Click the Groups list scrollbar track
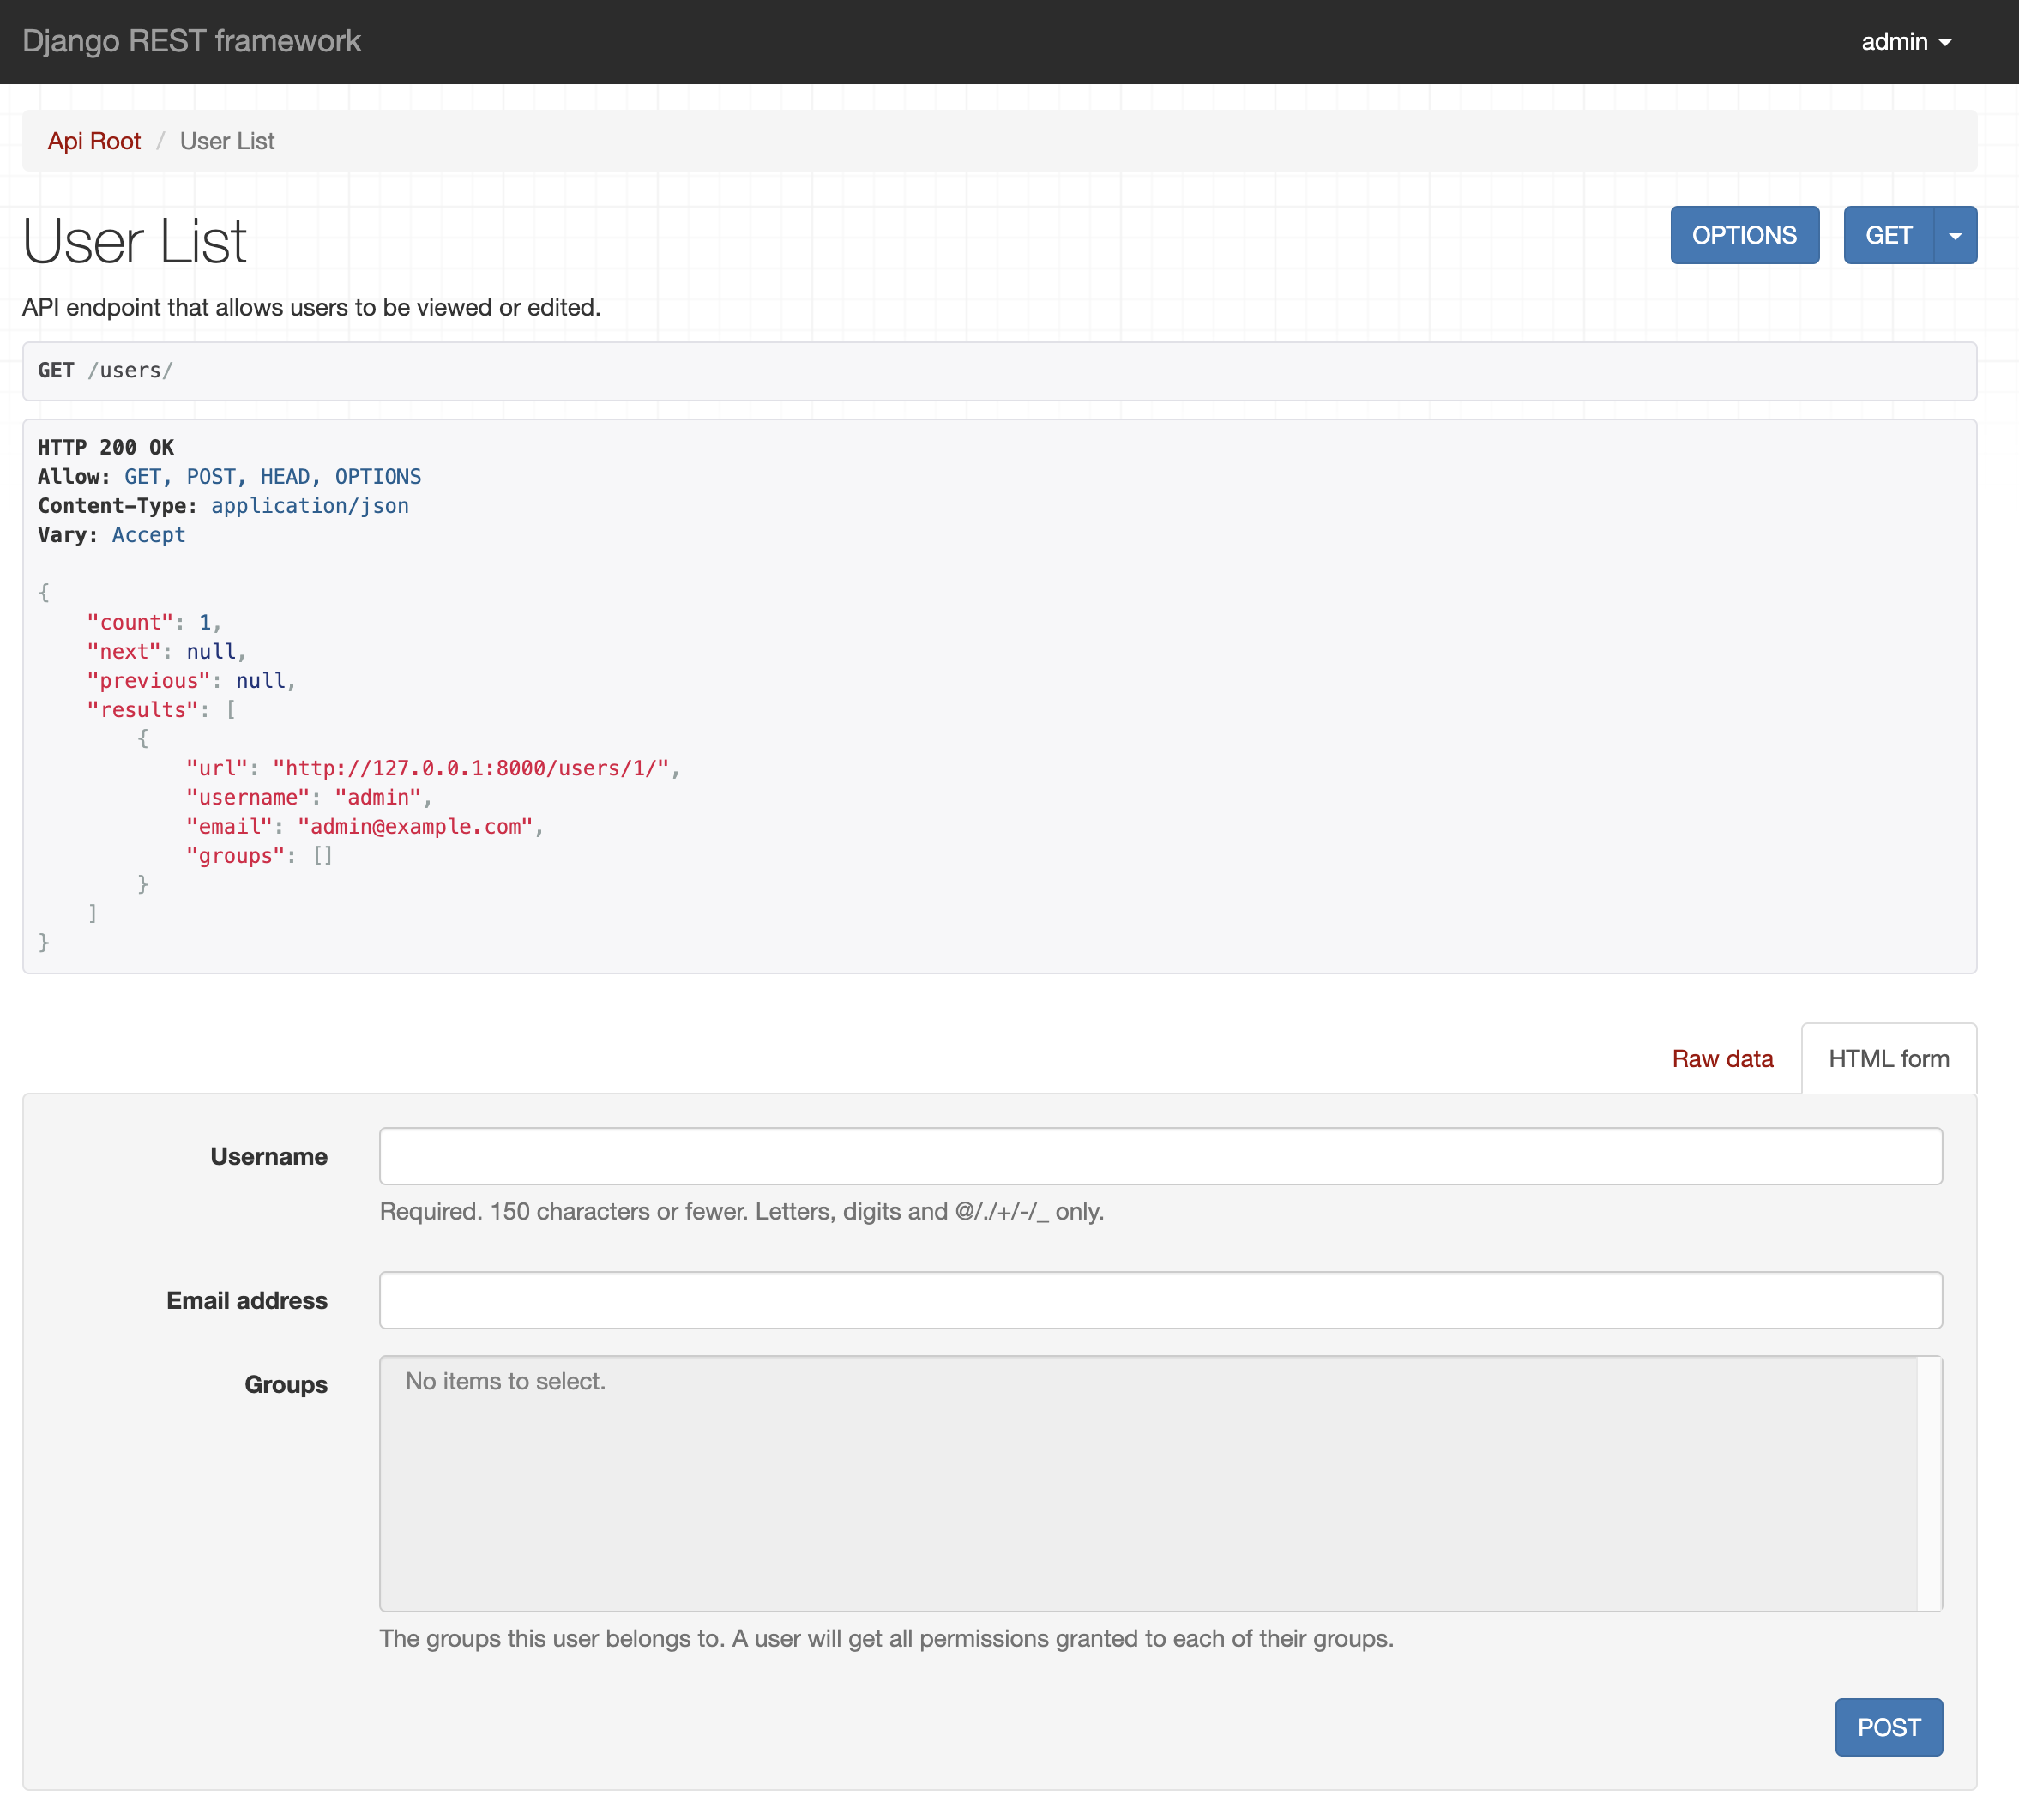Image resolution: width=2019 pixels, height=1820 pixels. pyautogui.click(x=1929, y=1483)
